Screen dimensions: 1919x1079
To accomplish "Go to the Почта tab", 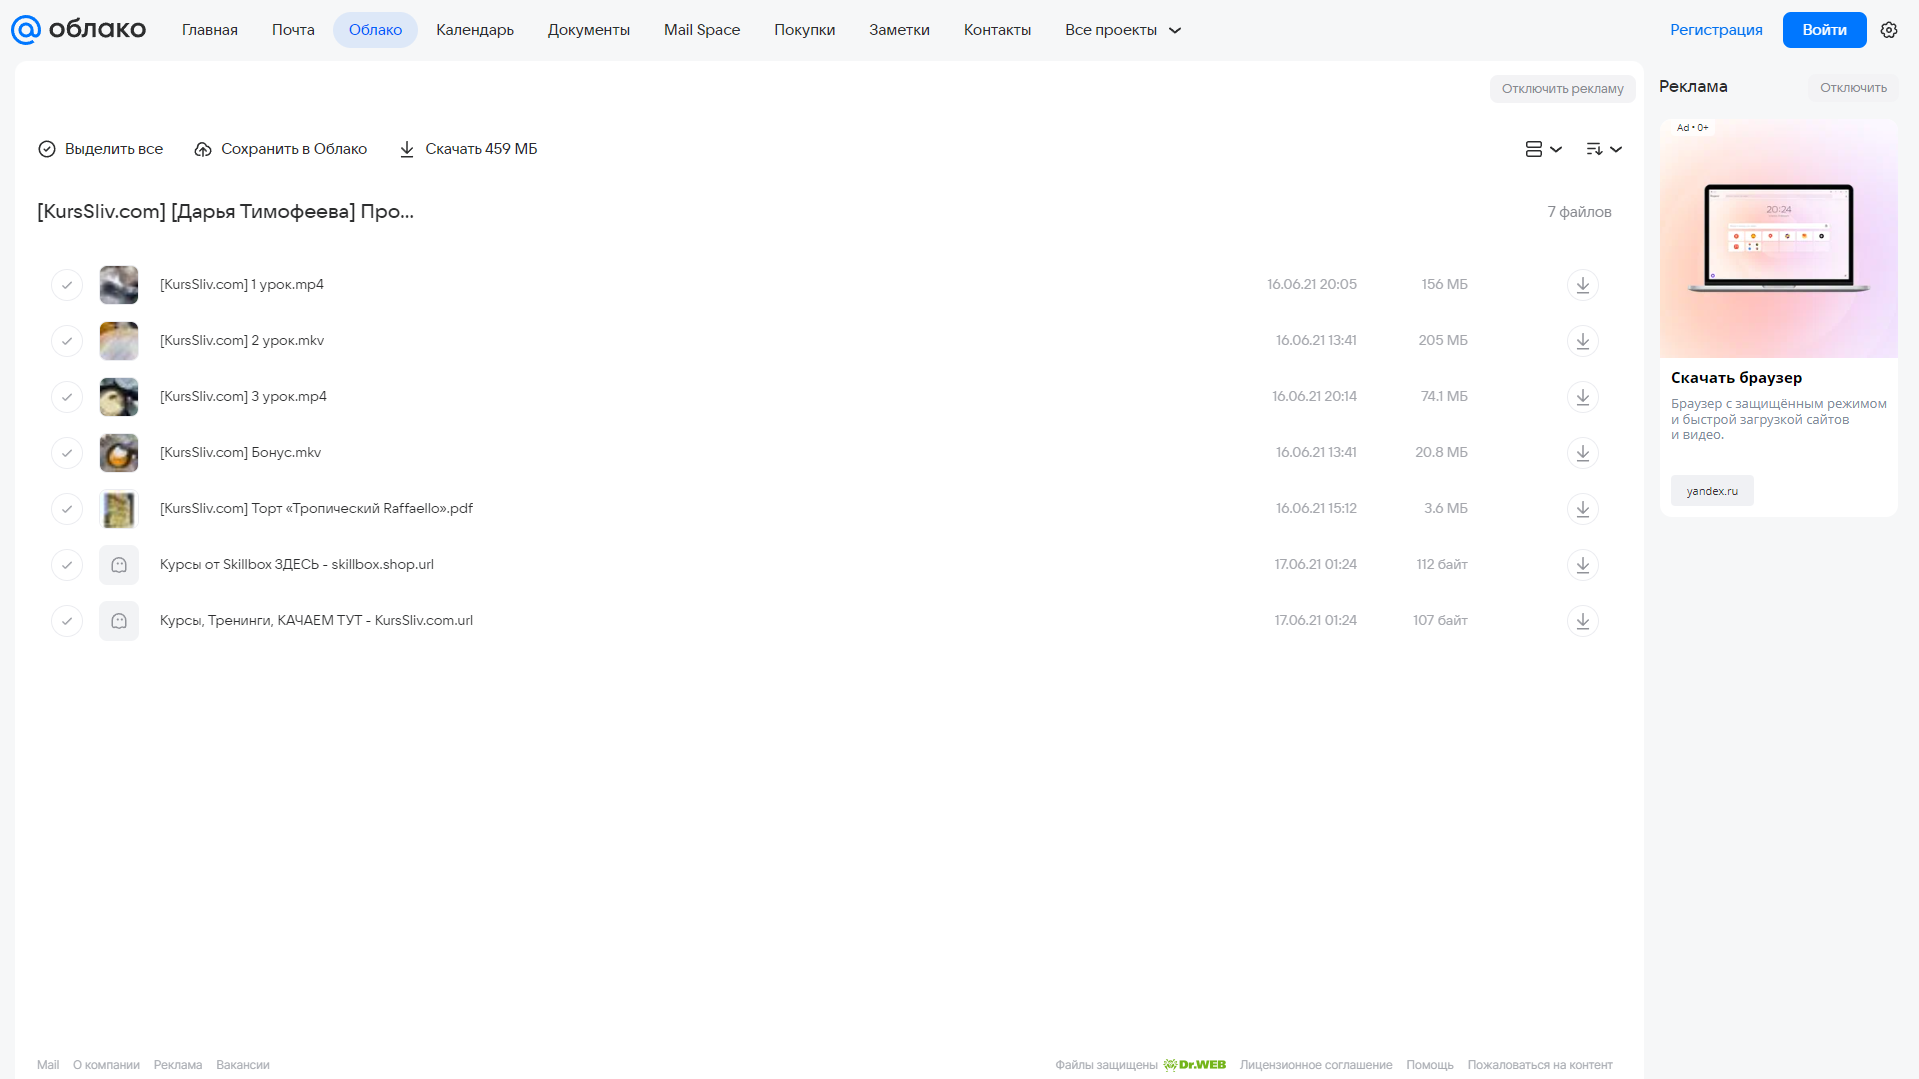I will click(x=293, y=30).
